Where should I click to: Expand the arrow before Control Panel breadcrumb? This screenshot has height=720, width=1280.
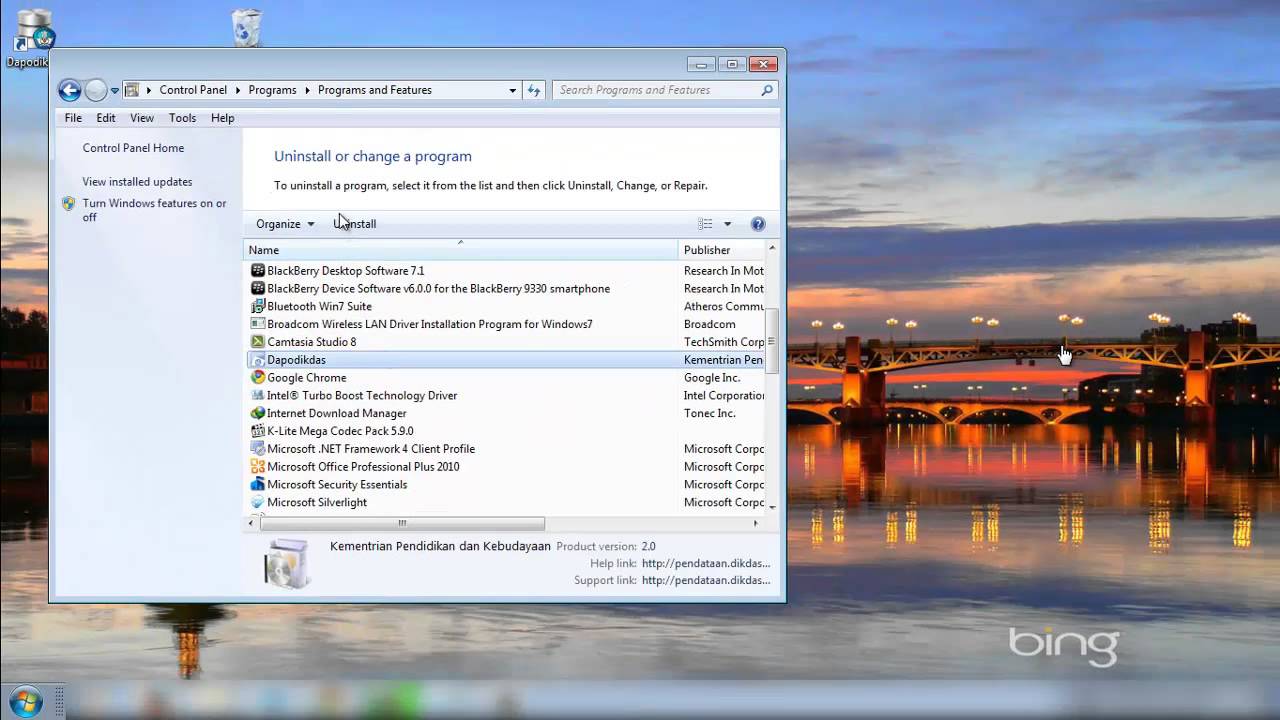pos(149,90)
